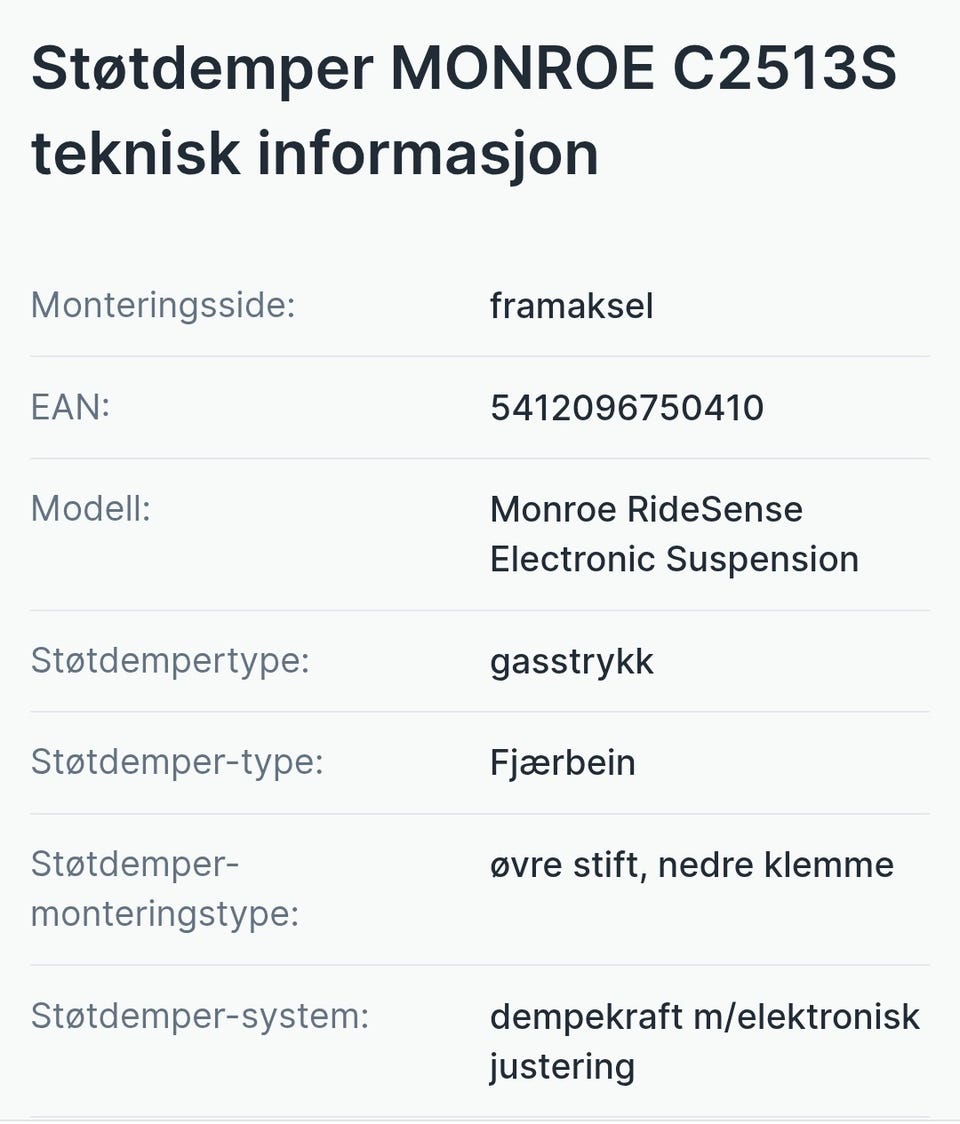Screen dimensions: 960x1124
Task: Select the value 'Fjærbein'
Action: (x=562, y=763)
